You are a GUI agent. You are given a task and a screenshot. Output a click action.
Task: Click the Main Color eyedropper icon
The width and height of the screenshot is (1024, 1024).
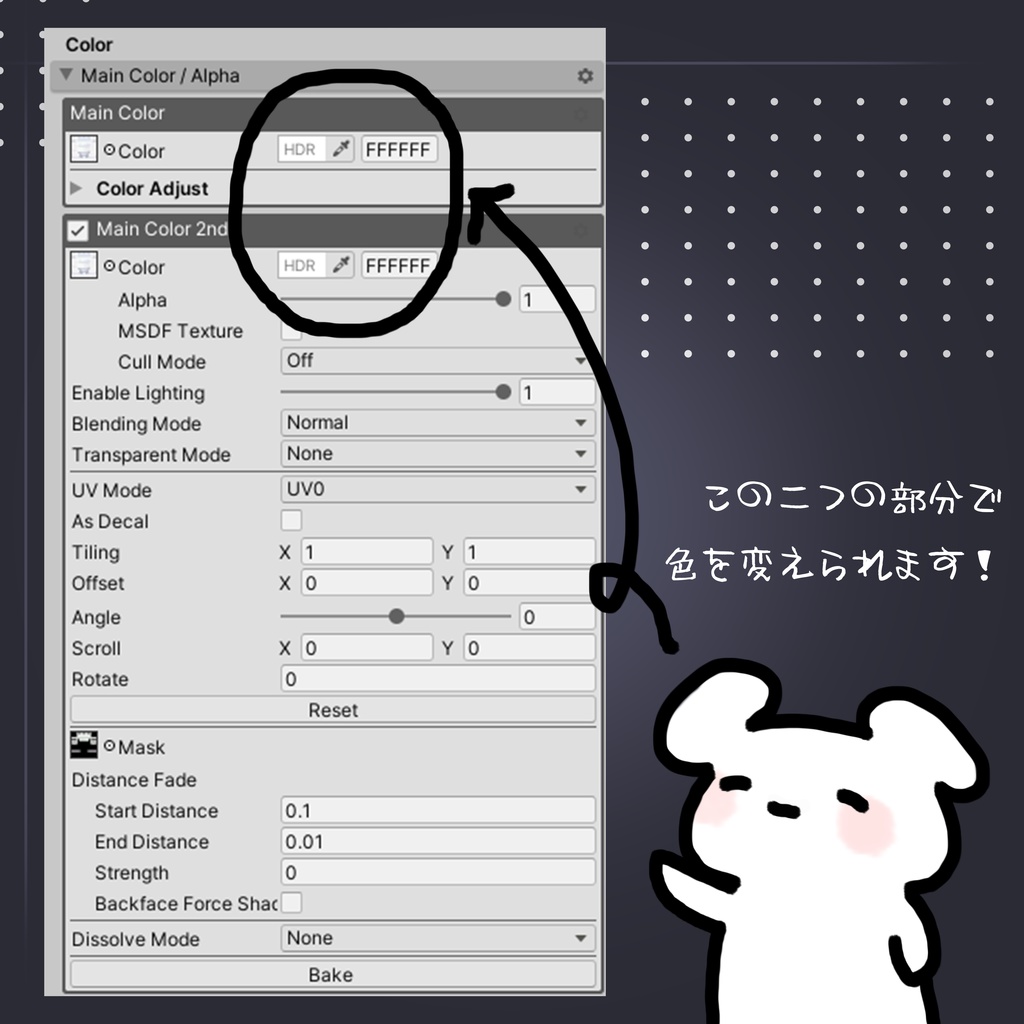tap(340, 150)
